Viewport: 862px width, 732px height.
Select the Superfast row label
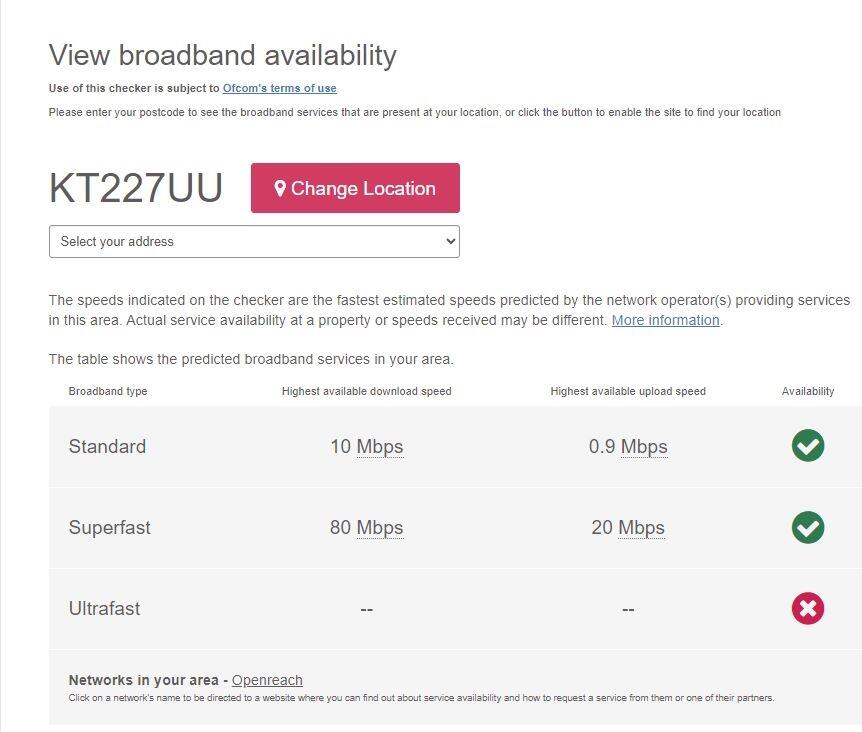(x=109, y=527)
